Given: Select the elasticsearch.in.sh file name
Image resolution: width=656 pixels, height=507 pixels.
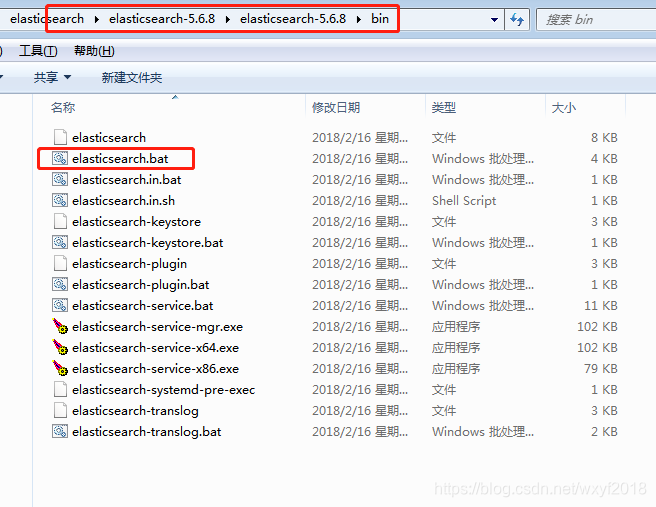Looking at the screenshot, I should pyautogui.click(x=123, y=200).
